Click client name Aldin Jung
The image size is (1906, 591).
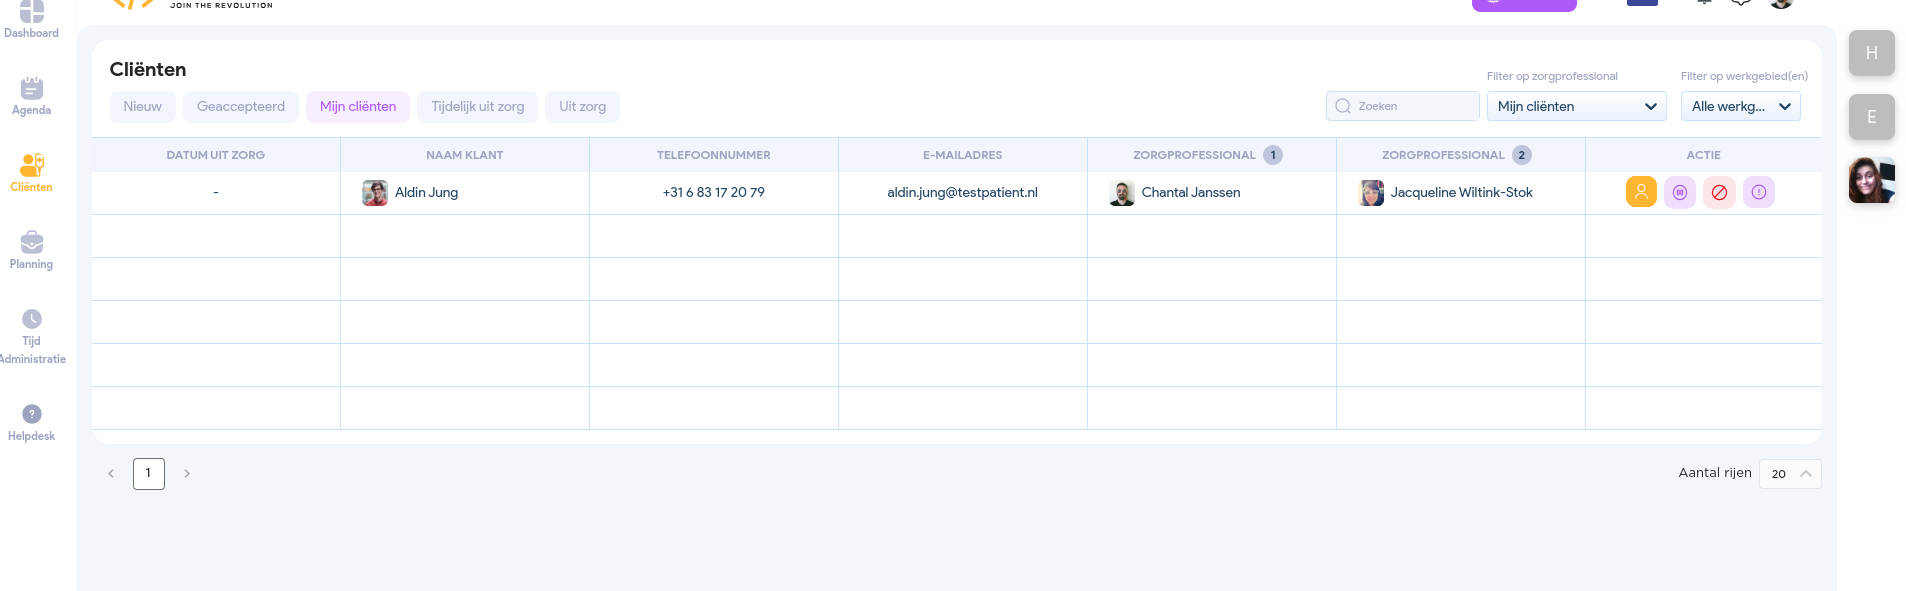[x=426, y=193]
